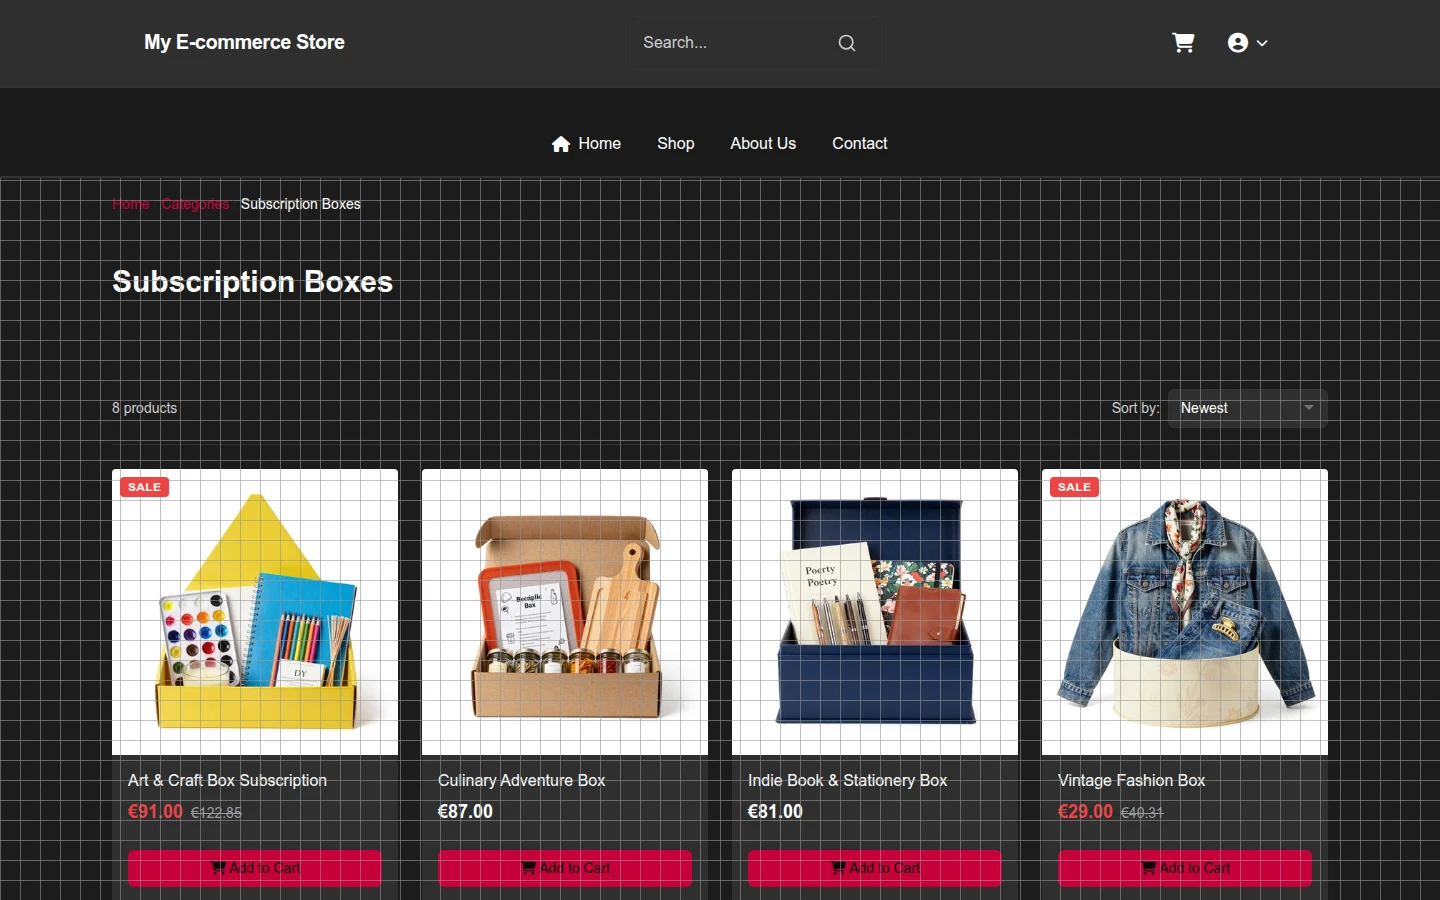Open Indie Book & Stationery Box image
The image size is (1440, 900).
point(875,612)
